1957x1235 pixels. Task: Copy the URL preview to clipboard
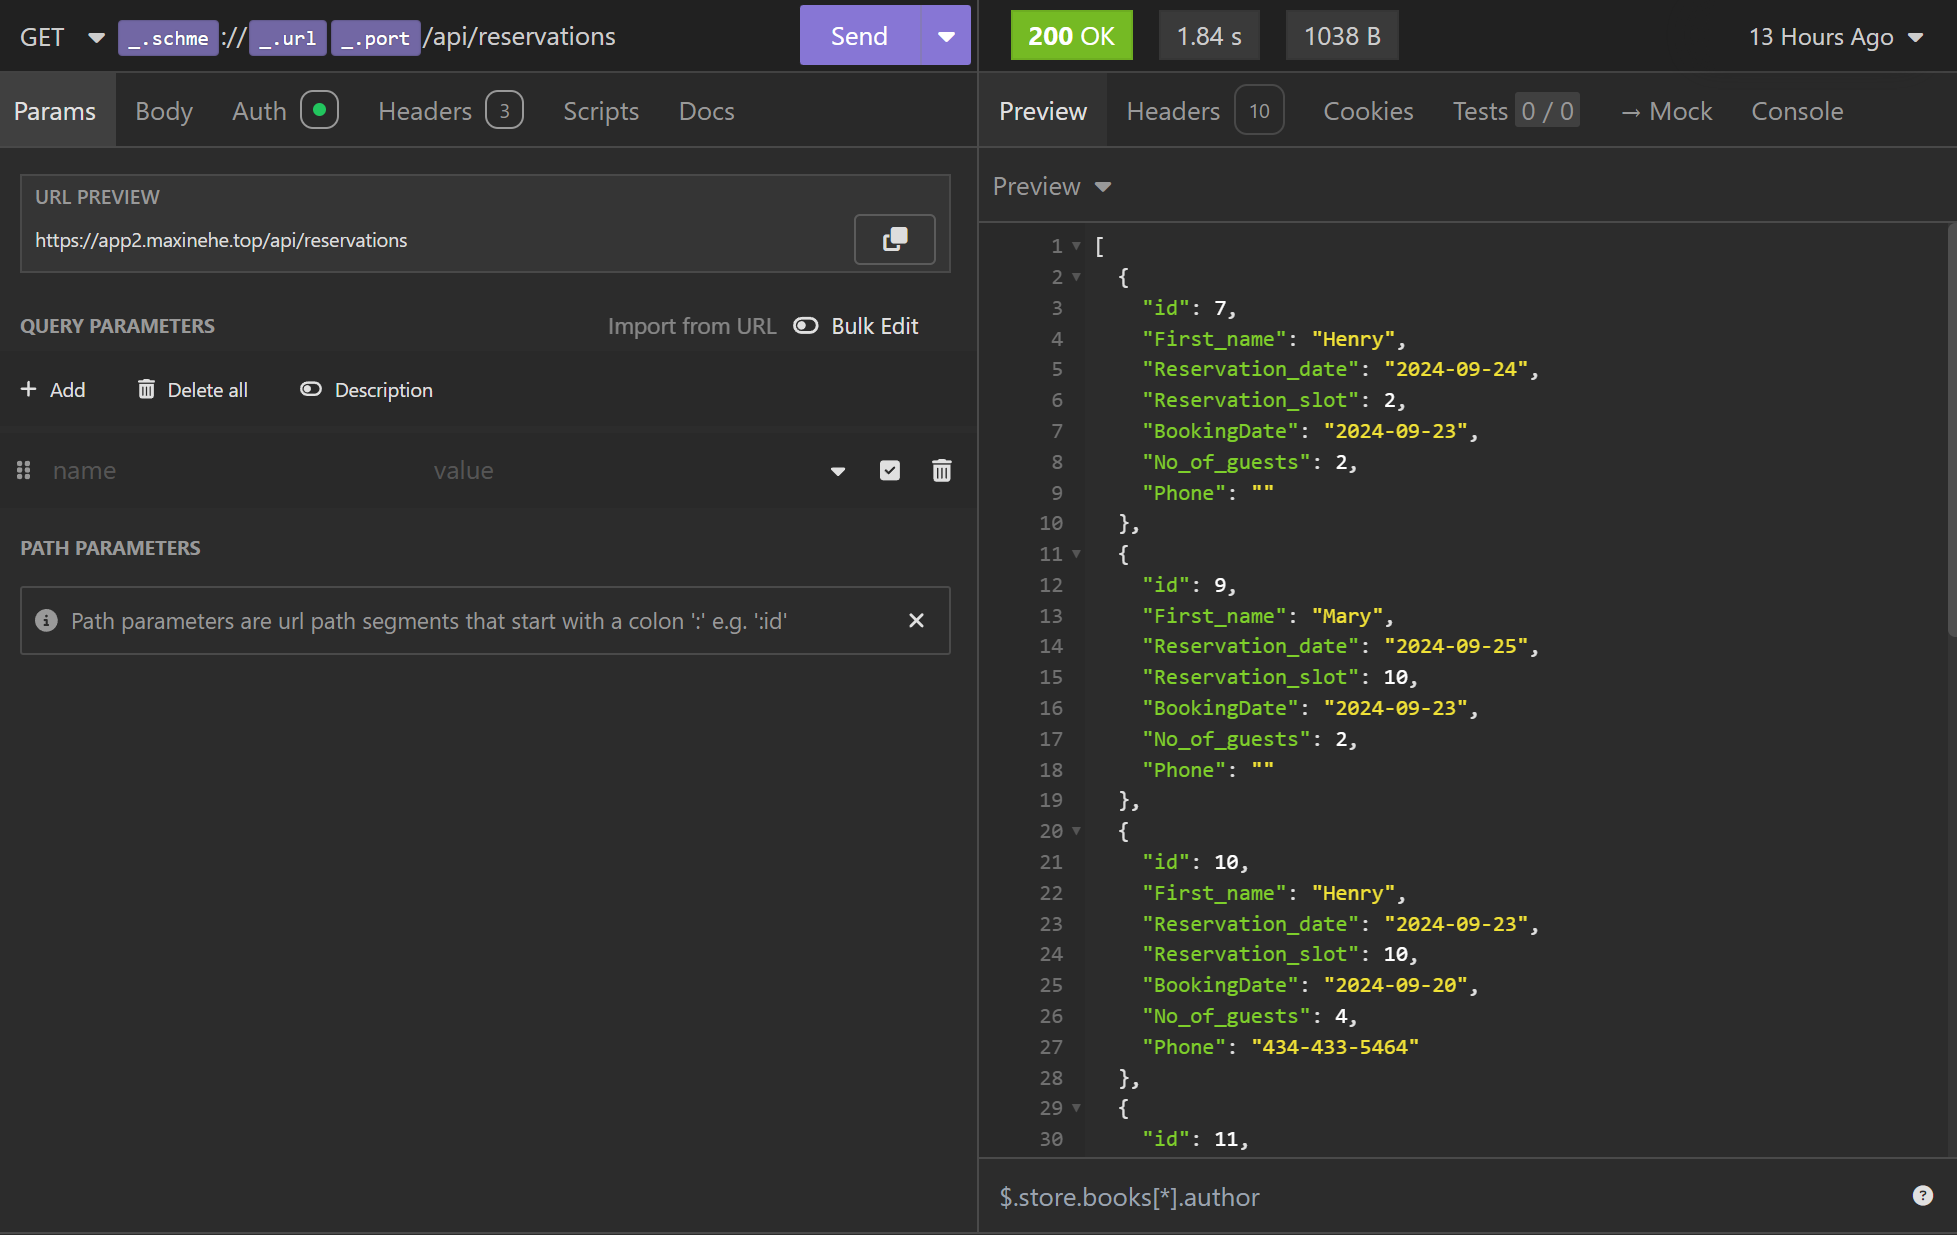tap(894, 239)
